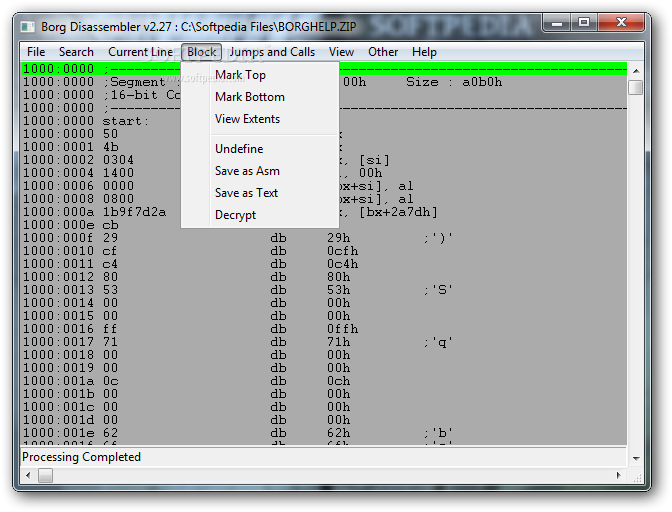Viewport: 672px width, 512px height.
Task: Open the Current Line menu
Action: point(141,52)
